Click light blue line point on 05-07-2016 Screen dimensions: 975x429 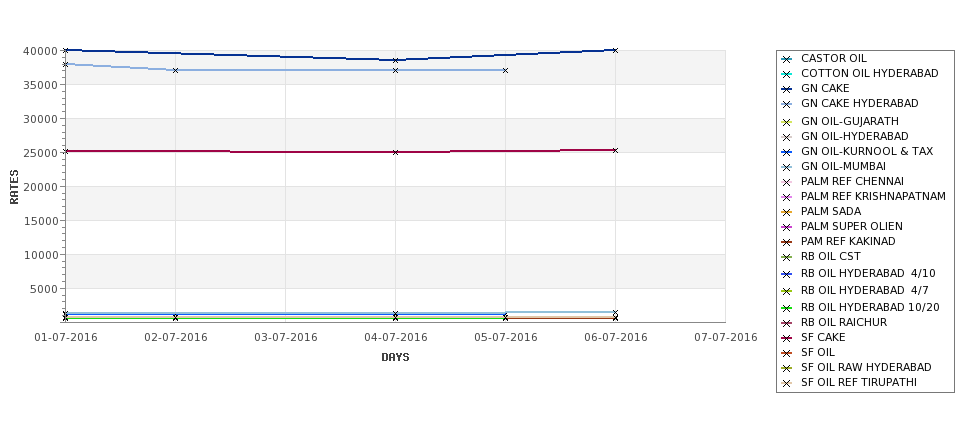click(505, 70)
